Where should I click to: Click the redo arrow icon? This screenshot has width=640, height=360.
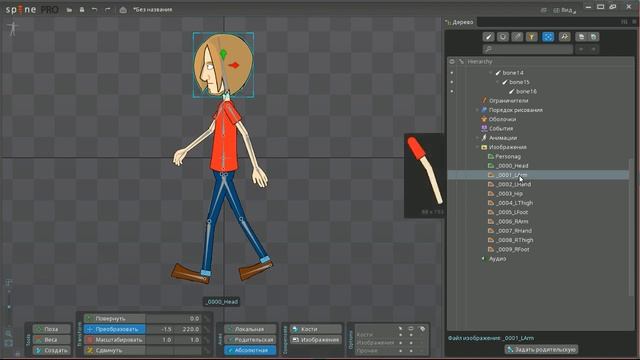tap(107, 10)
